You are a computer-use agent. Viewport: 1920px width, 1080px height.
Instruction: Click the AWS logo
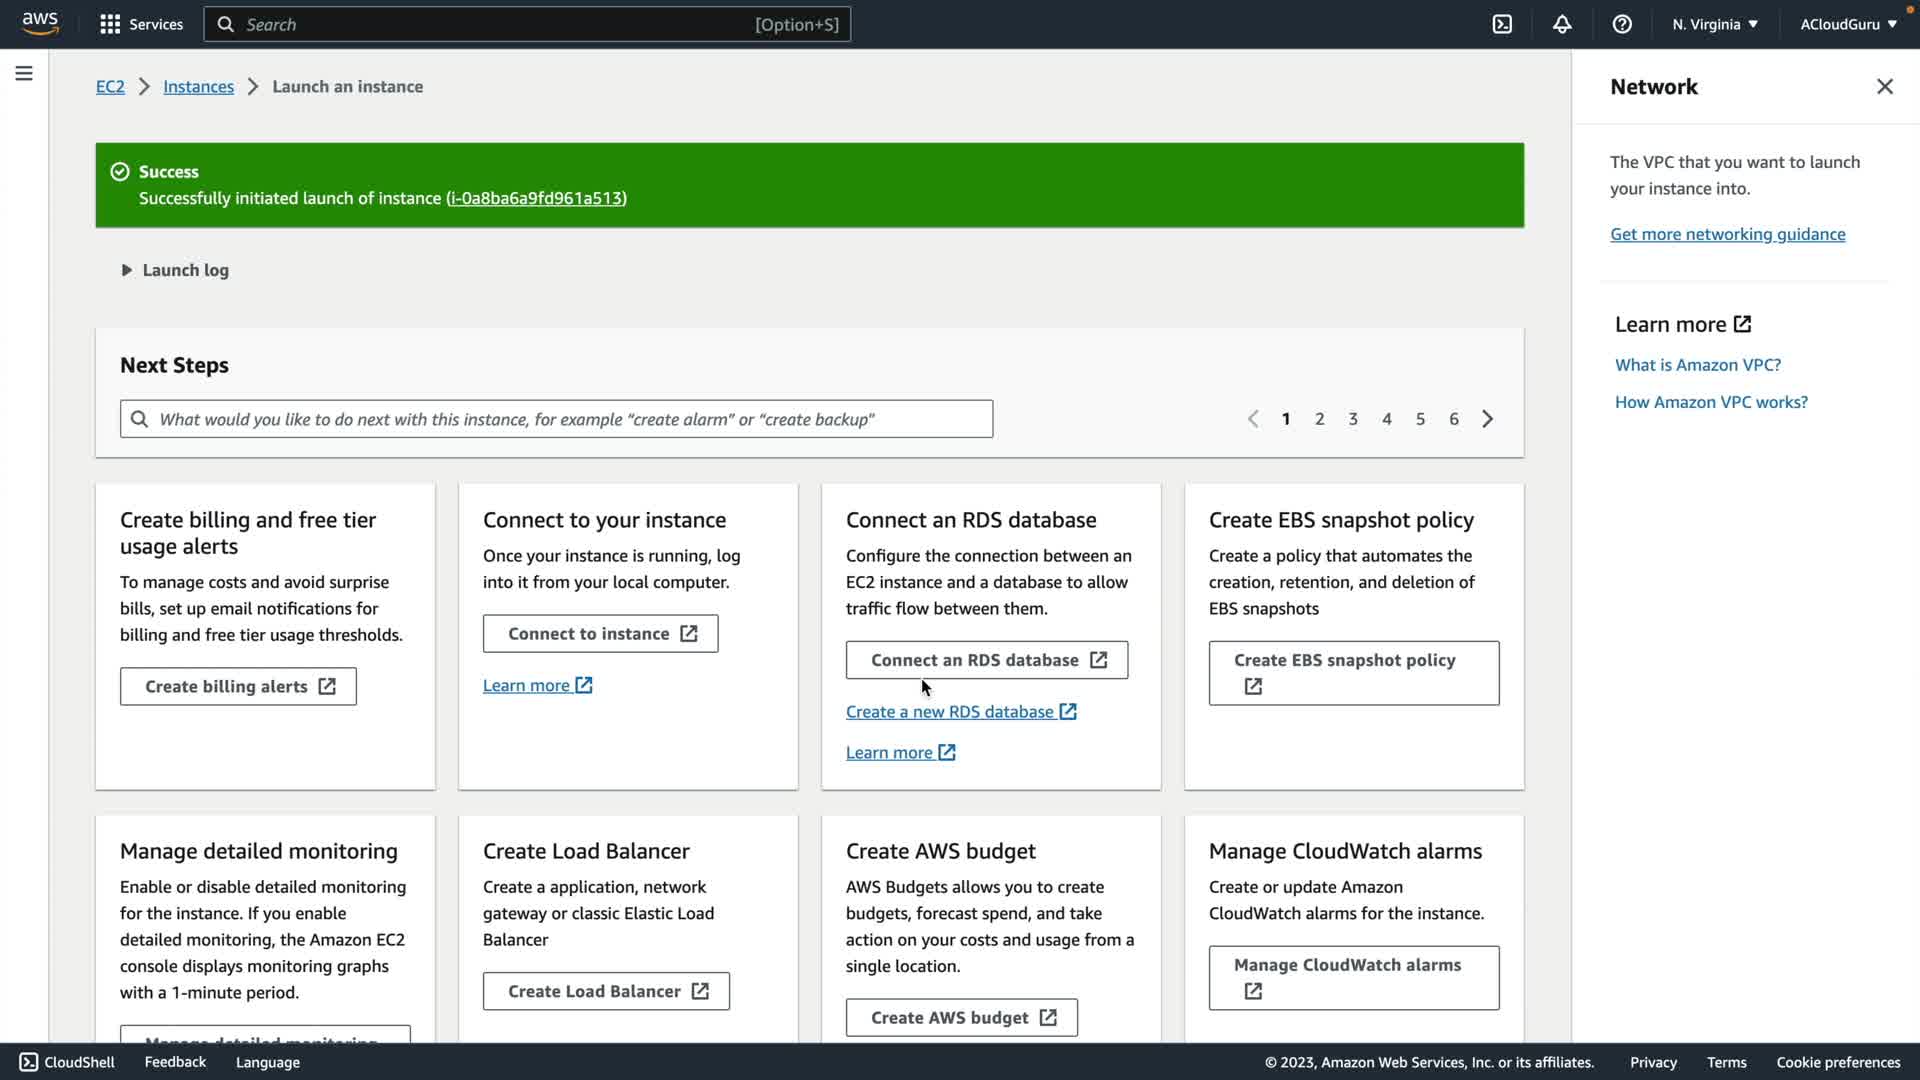pos(40,23)
